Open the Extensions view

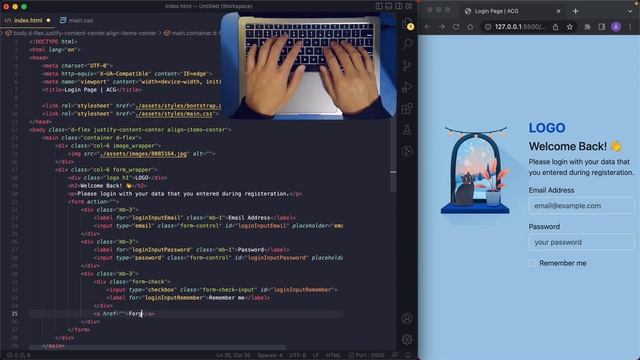pos(407,109)
